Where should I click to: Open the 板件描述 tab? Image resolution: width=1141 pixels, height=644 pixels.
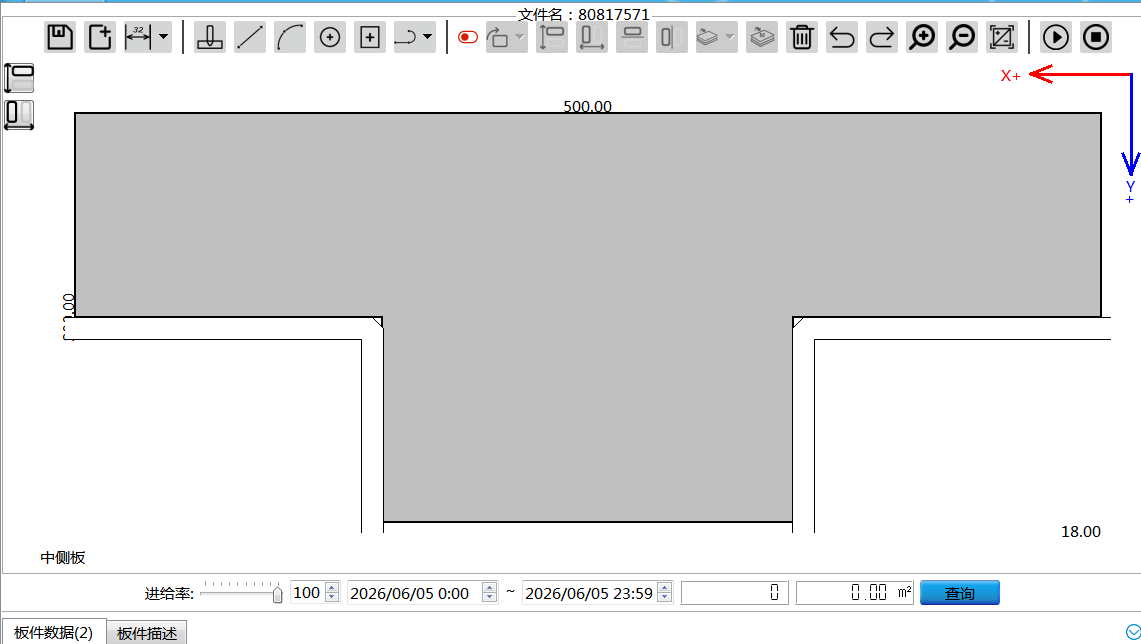[147, 633]
